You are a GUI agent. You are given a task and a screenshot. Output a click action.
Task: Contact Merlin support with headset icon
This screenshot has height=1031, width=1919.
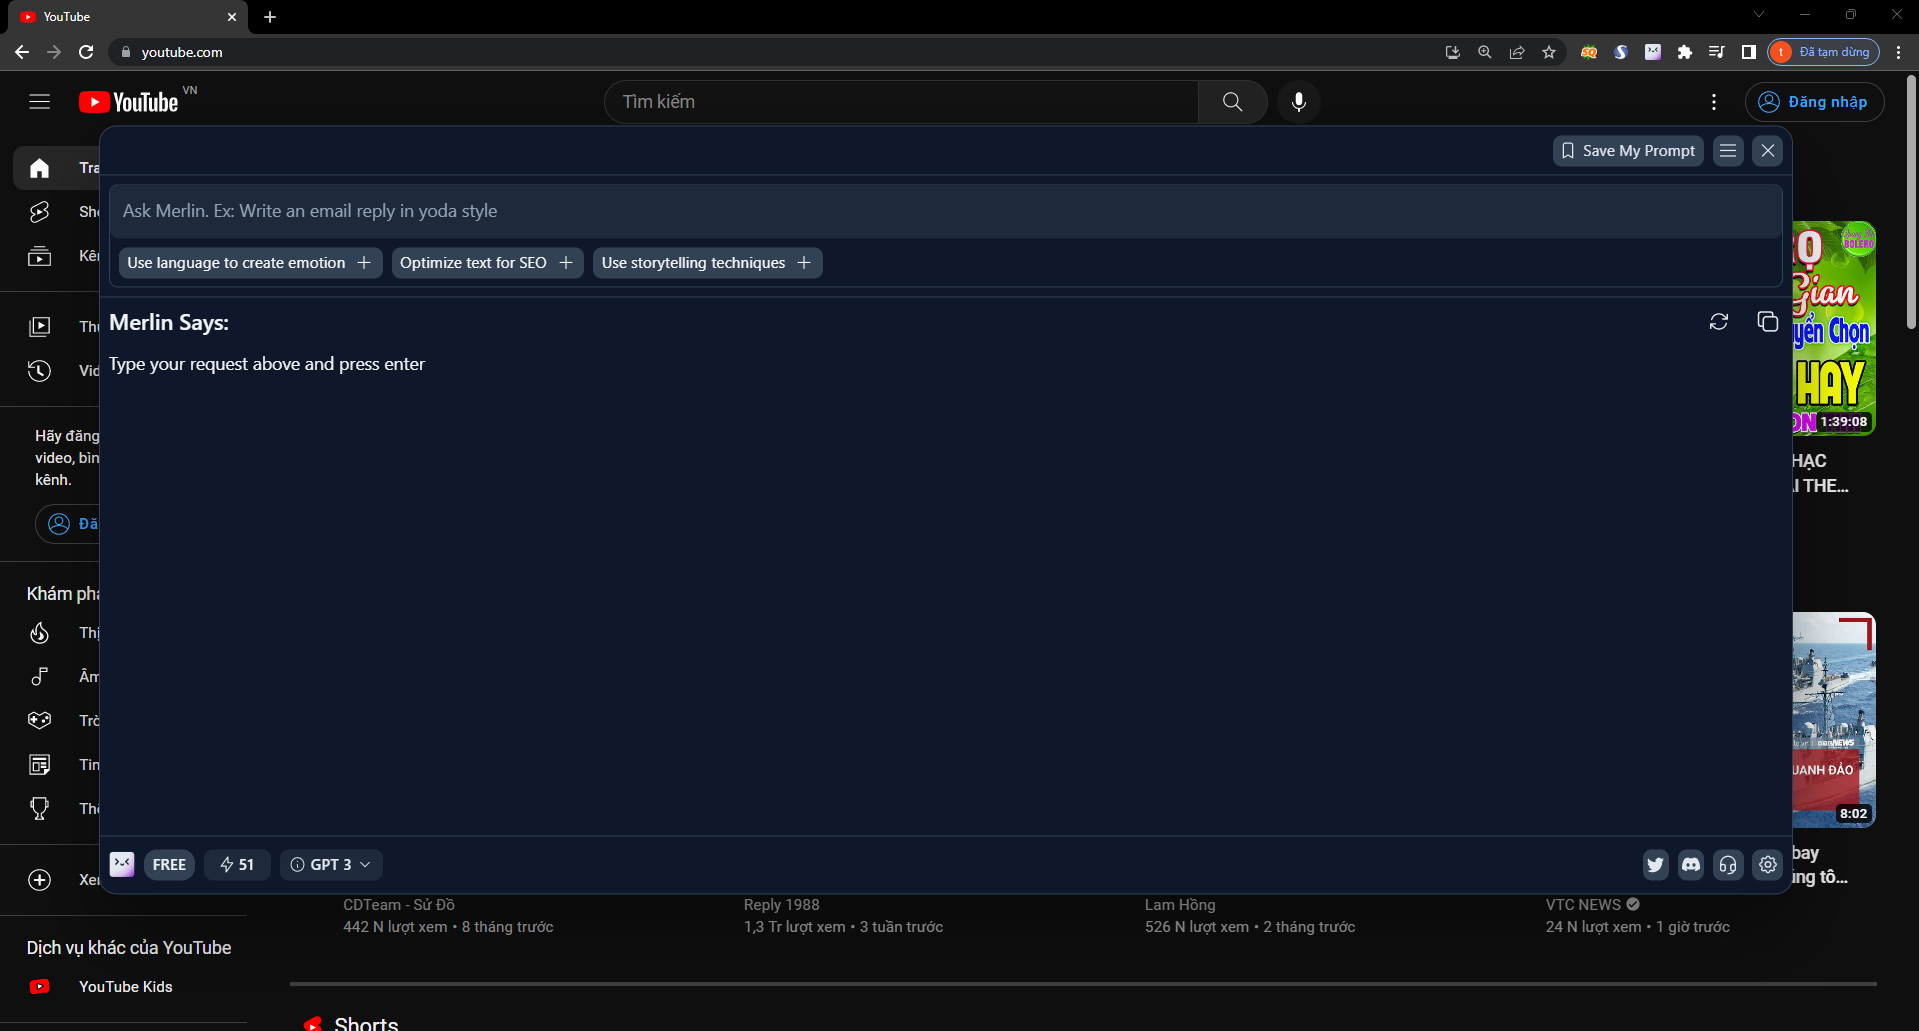1728,864
